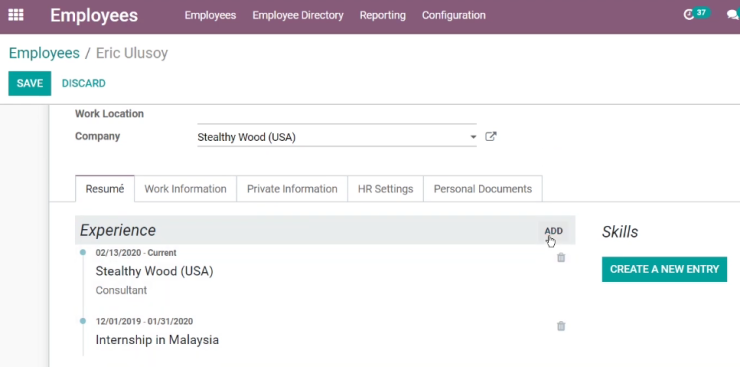Delete the Internship in Malaysia entry

(x=561, y=326)
